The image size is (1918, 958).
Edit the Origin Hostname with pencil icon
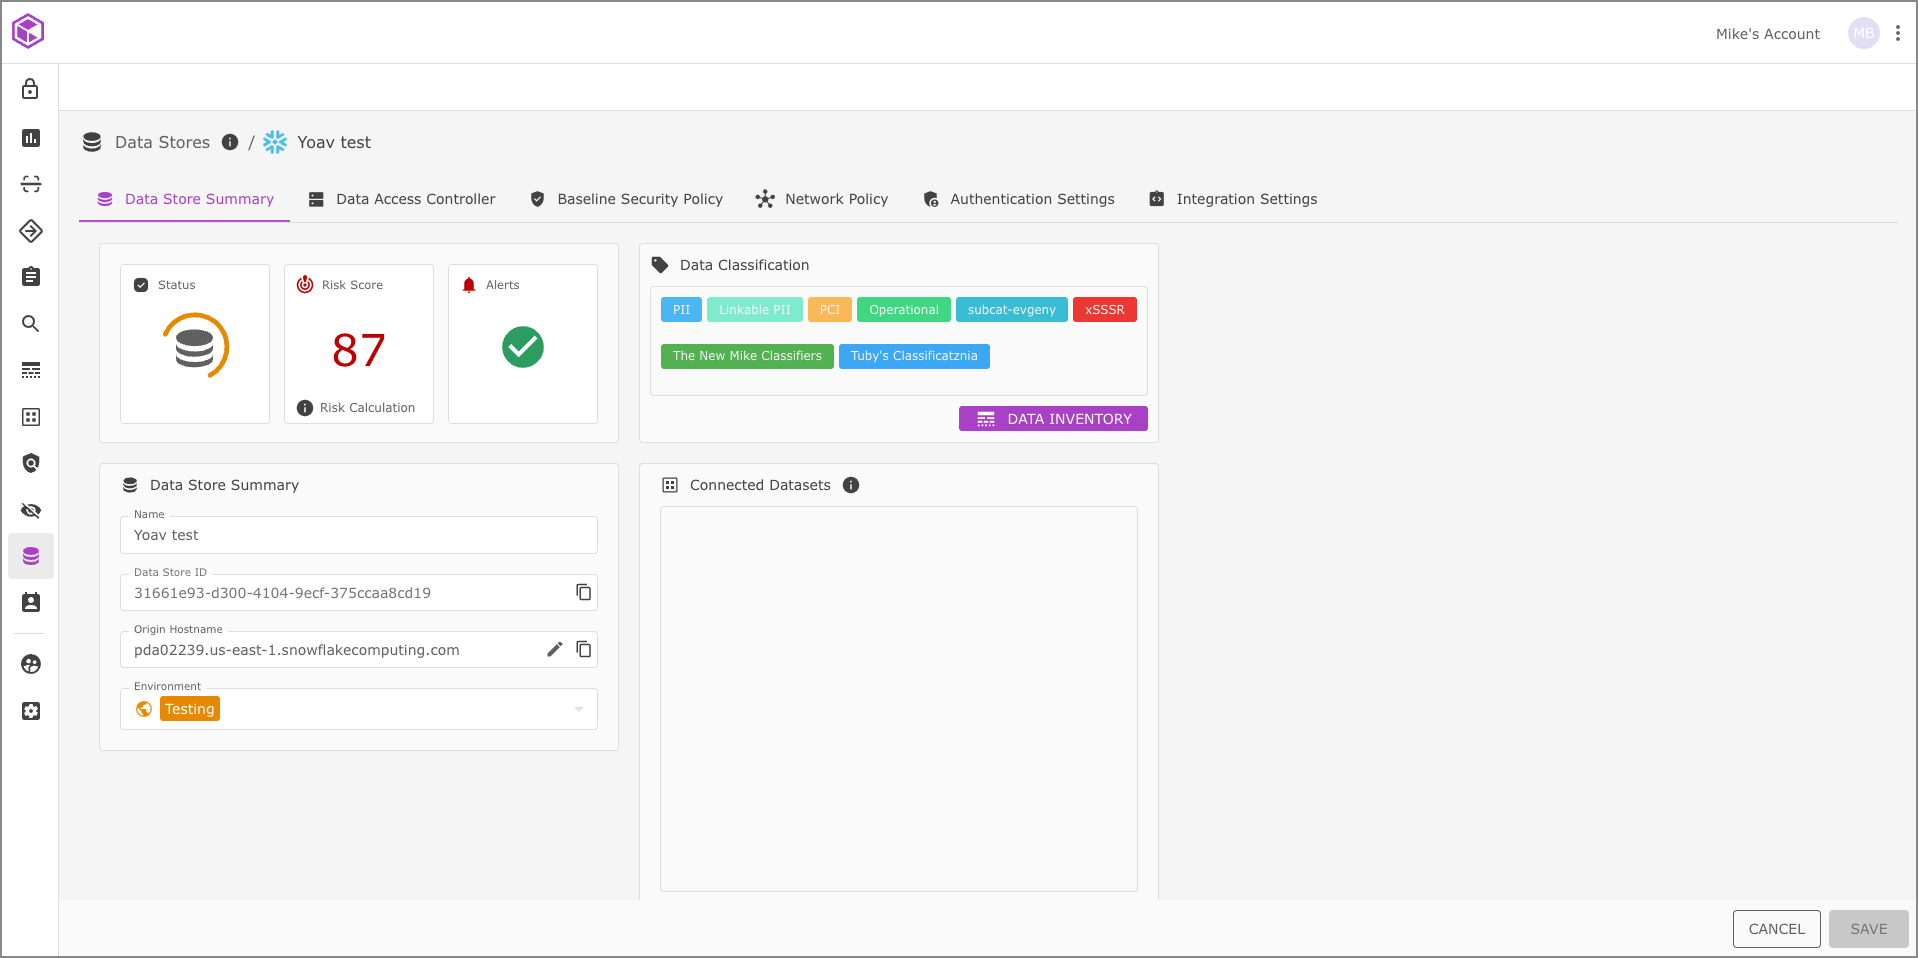pos(555,649)
